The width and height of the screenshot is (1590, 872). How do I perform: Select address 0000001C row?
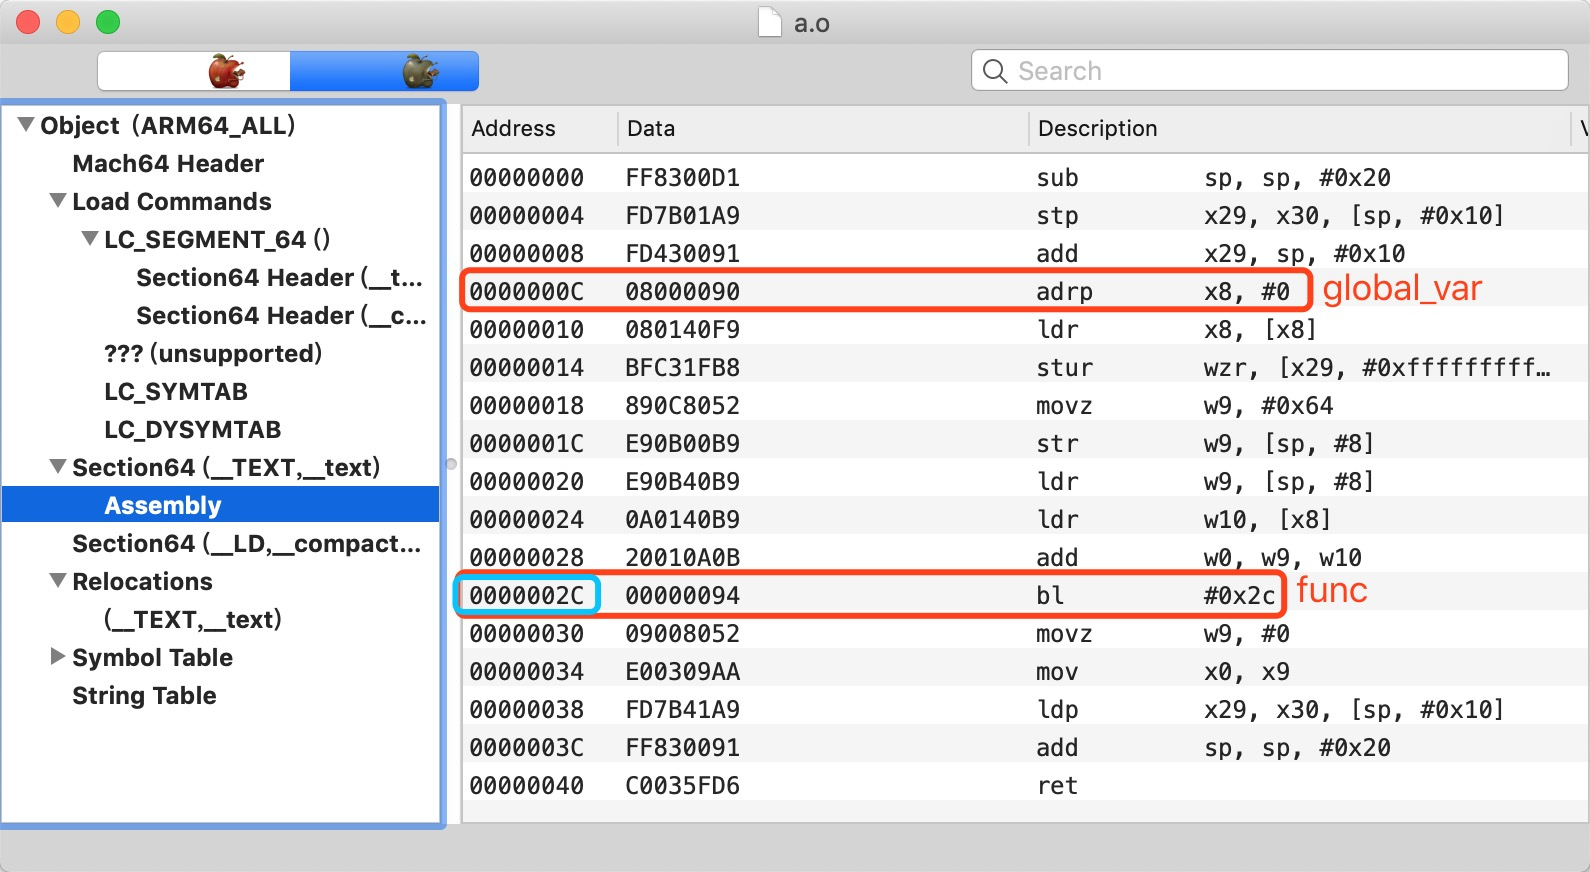click(x=1025, y=443)
